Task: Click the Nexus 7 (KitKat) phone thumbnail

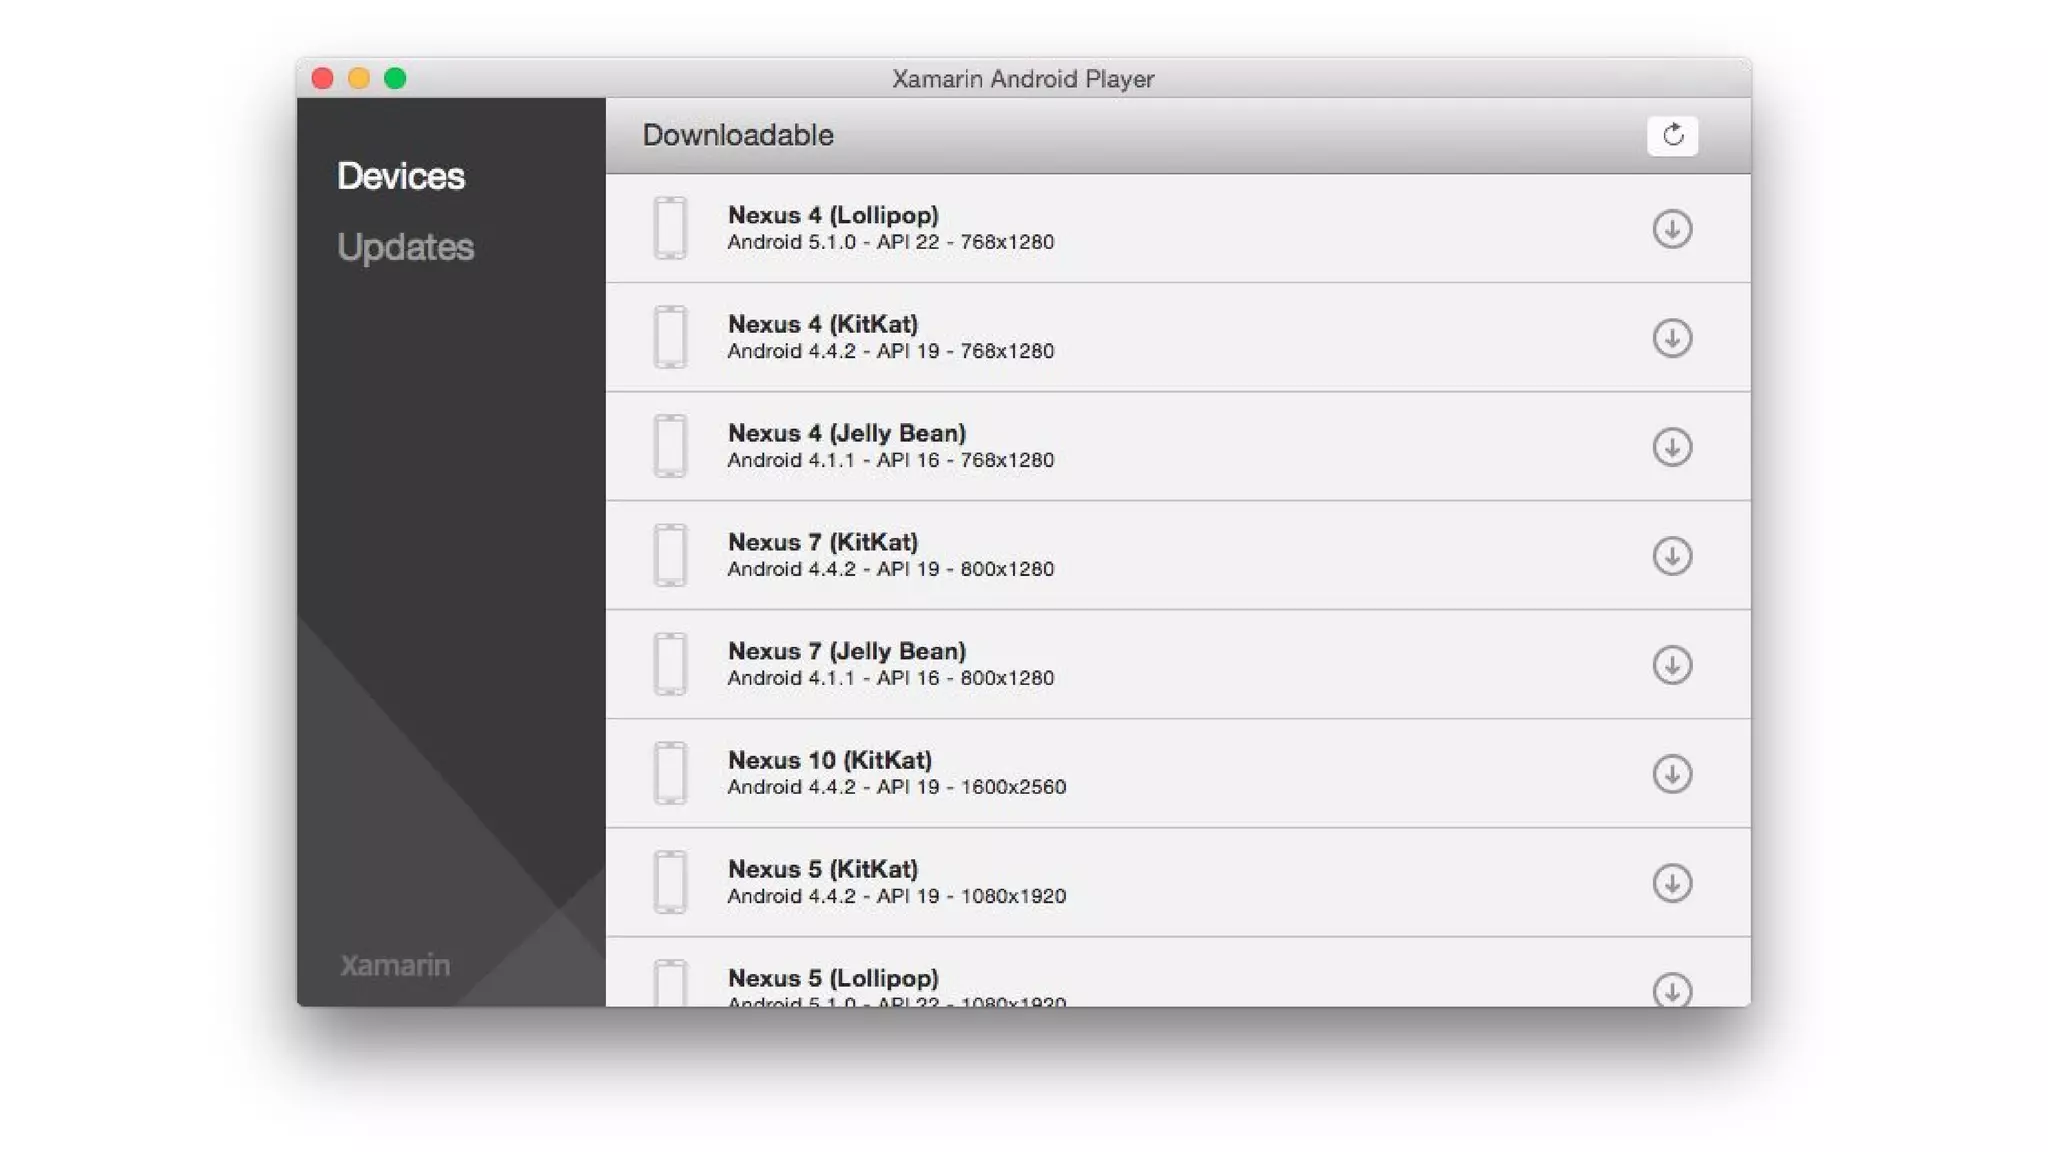Action: tap(670, 555)
